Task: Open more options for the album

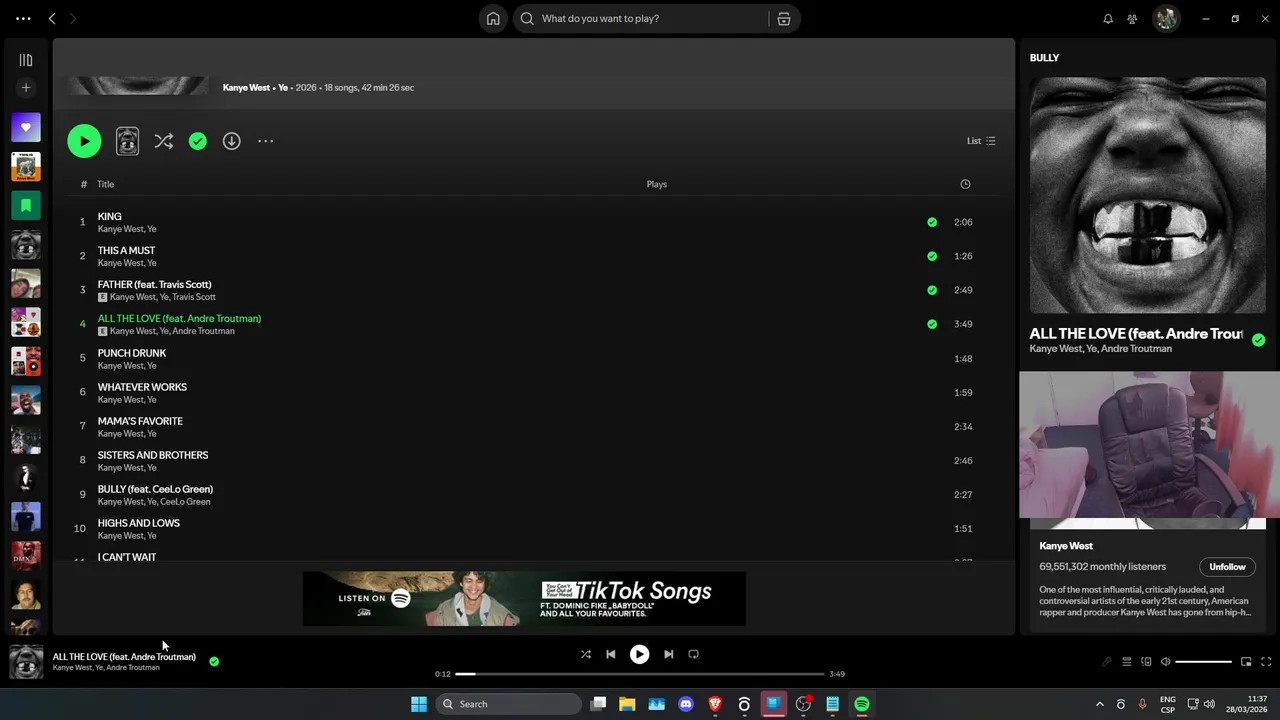Action: tap(265, 141)
